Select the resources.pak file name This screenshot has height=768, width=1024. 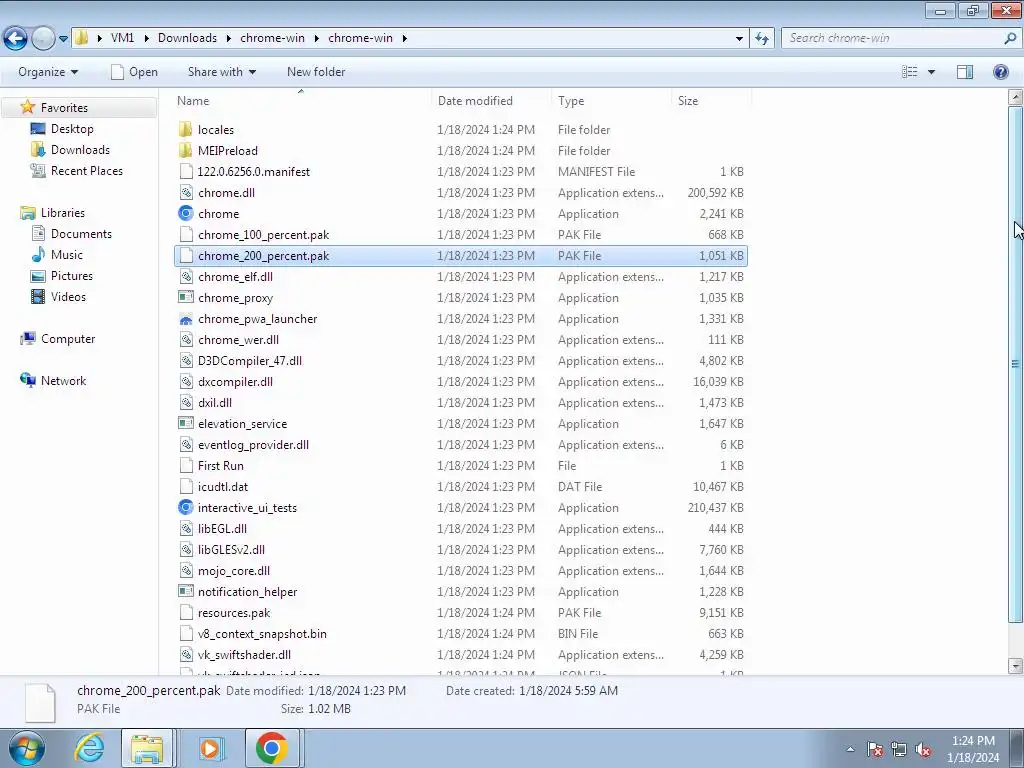click(234, 613)
